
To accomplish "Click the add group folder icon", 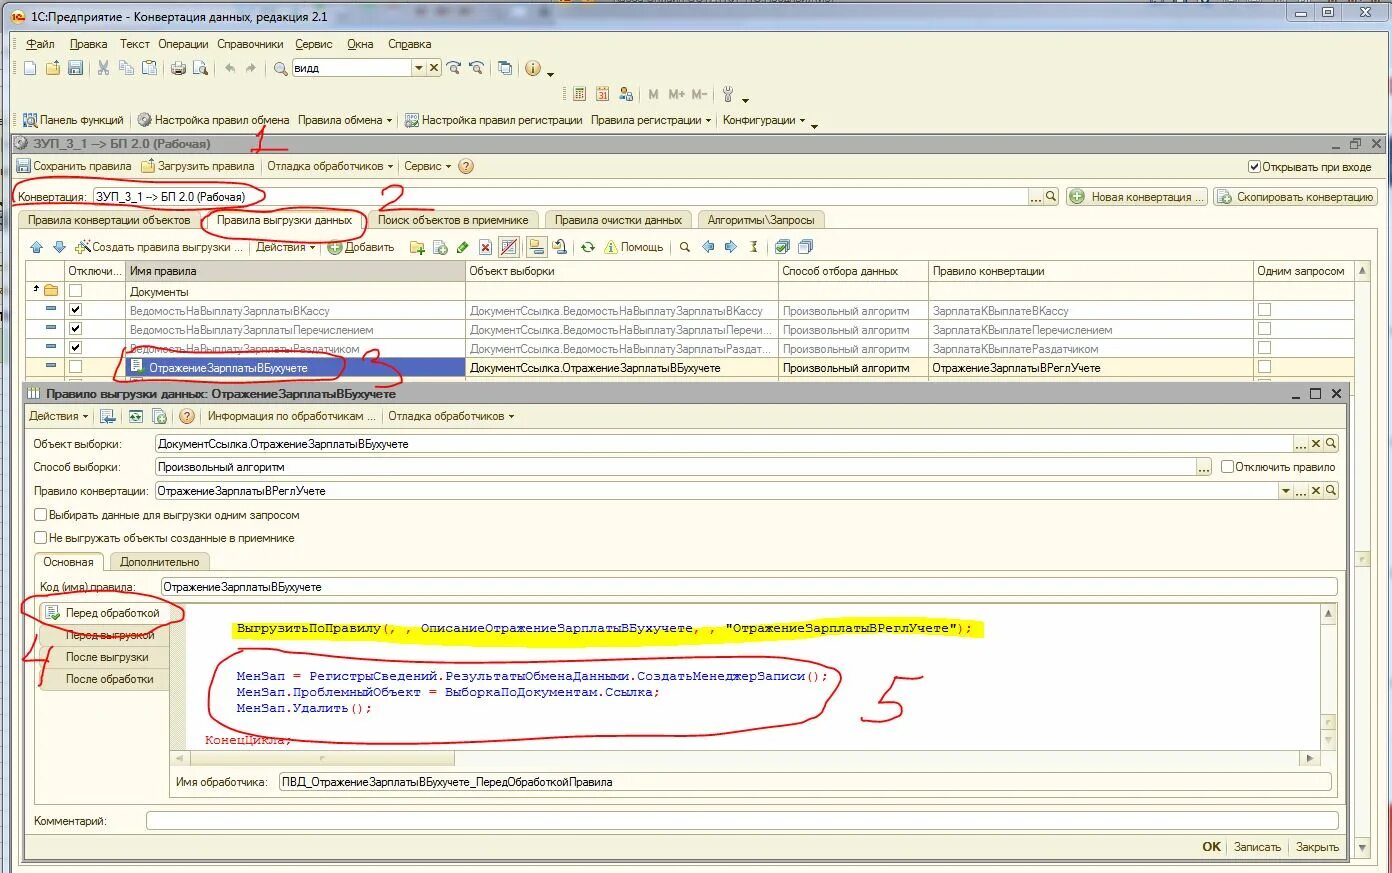I will coord(418,247).
